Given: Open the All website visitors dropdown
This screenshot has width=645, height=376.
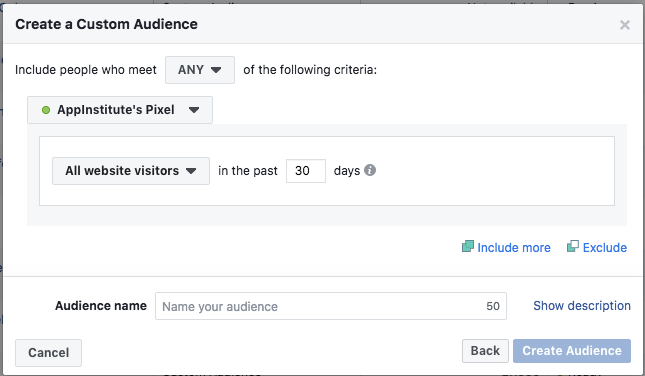Looking at the screenshot, I should click(x=131, y=171).
